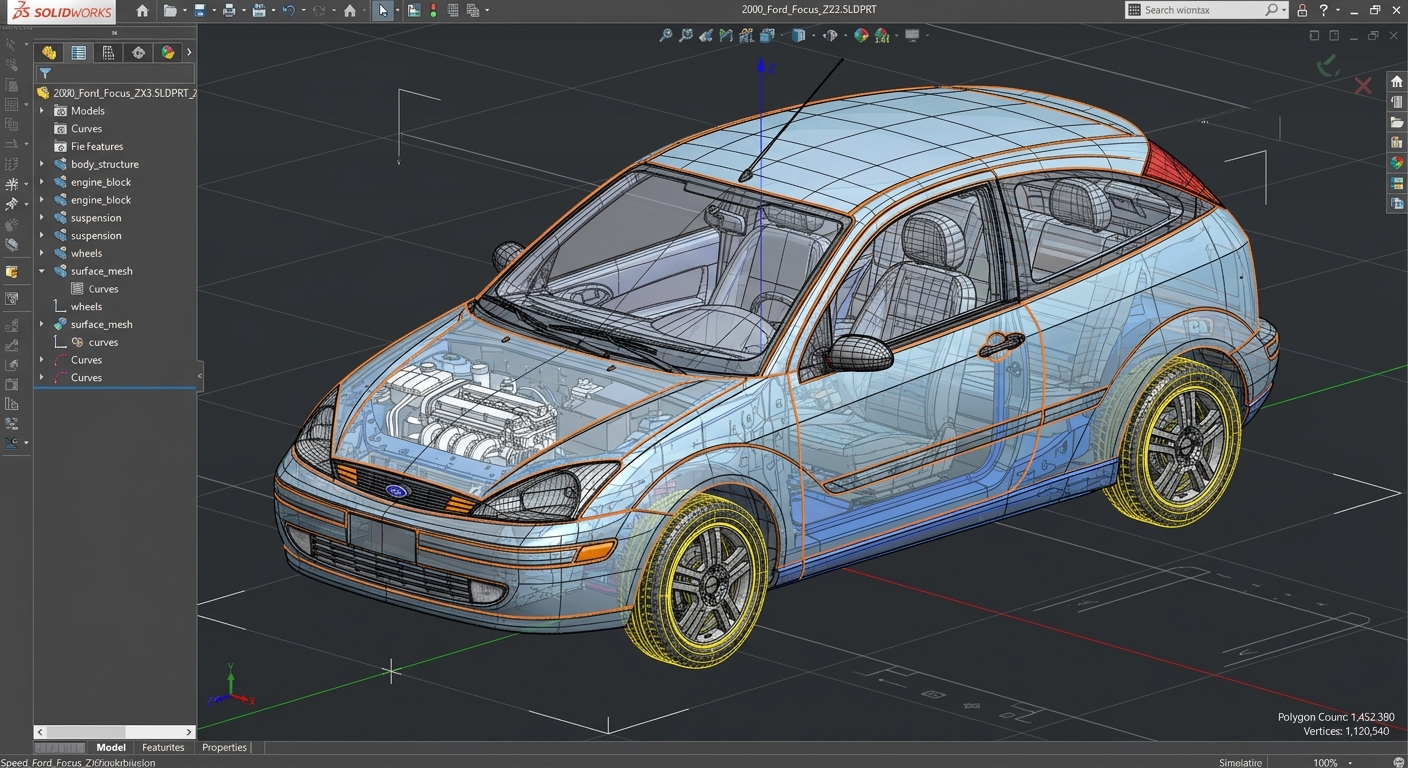Viewport: 1408px width, 768px height.
Task: Switch to the ConfigurationManager tab
Action: pos(108,53)
